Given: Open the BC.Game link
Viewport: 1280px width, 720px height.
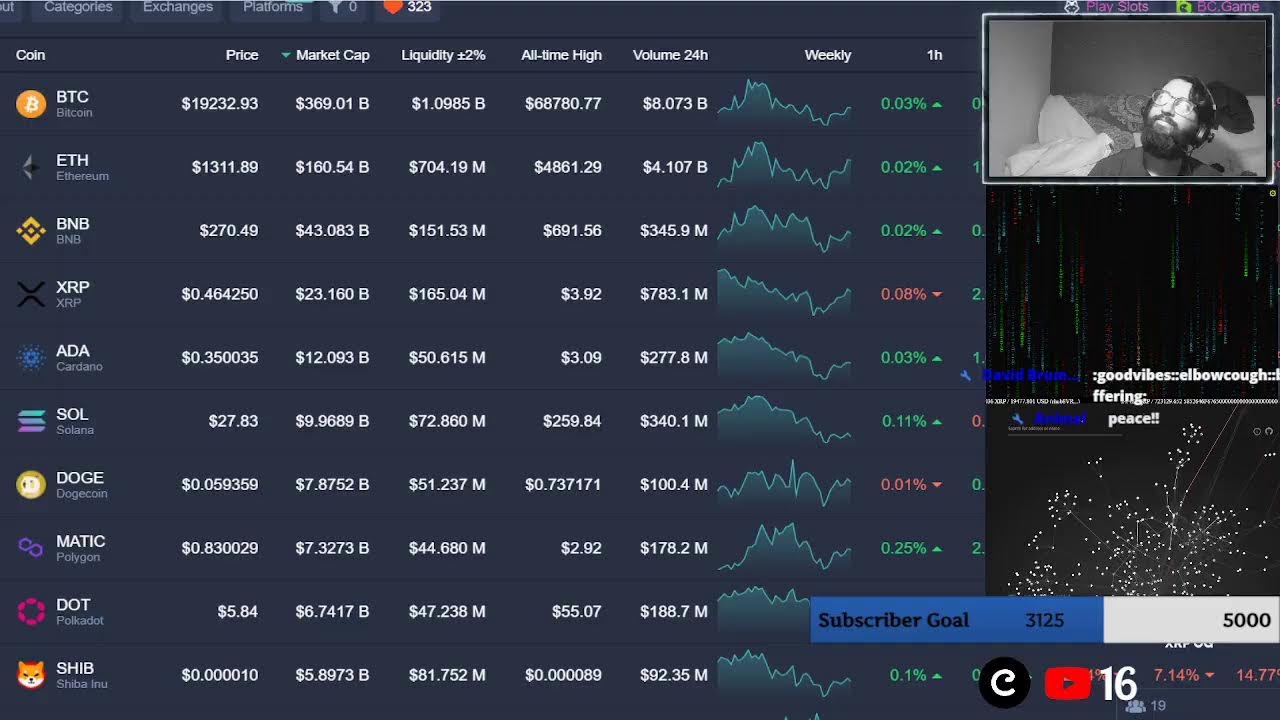Looking at the screenshot, I should click(1228, 7).
